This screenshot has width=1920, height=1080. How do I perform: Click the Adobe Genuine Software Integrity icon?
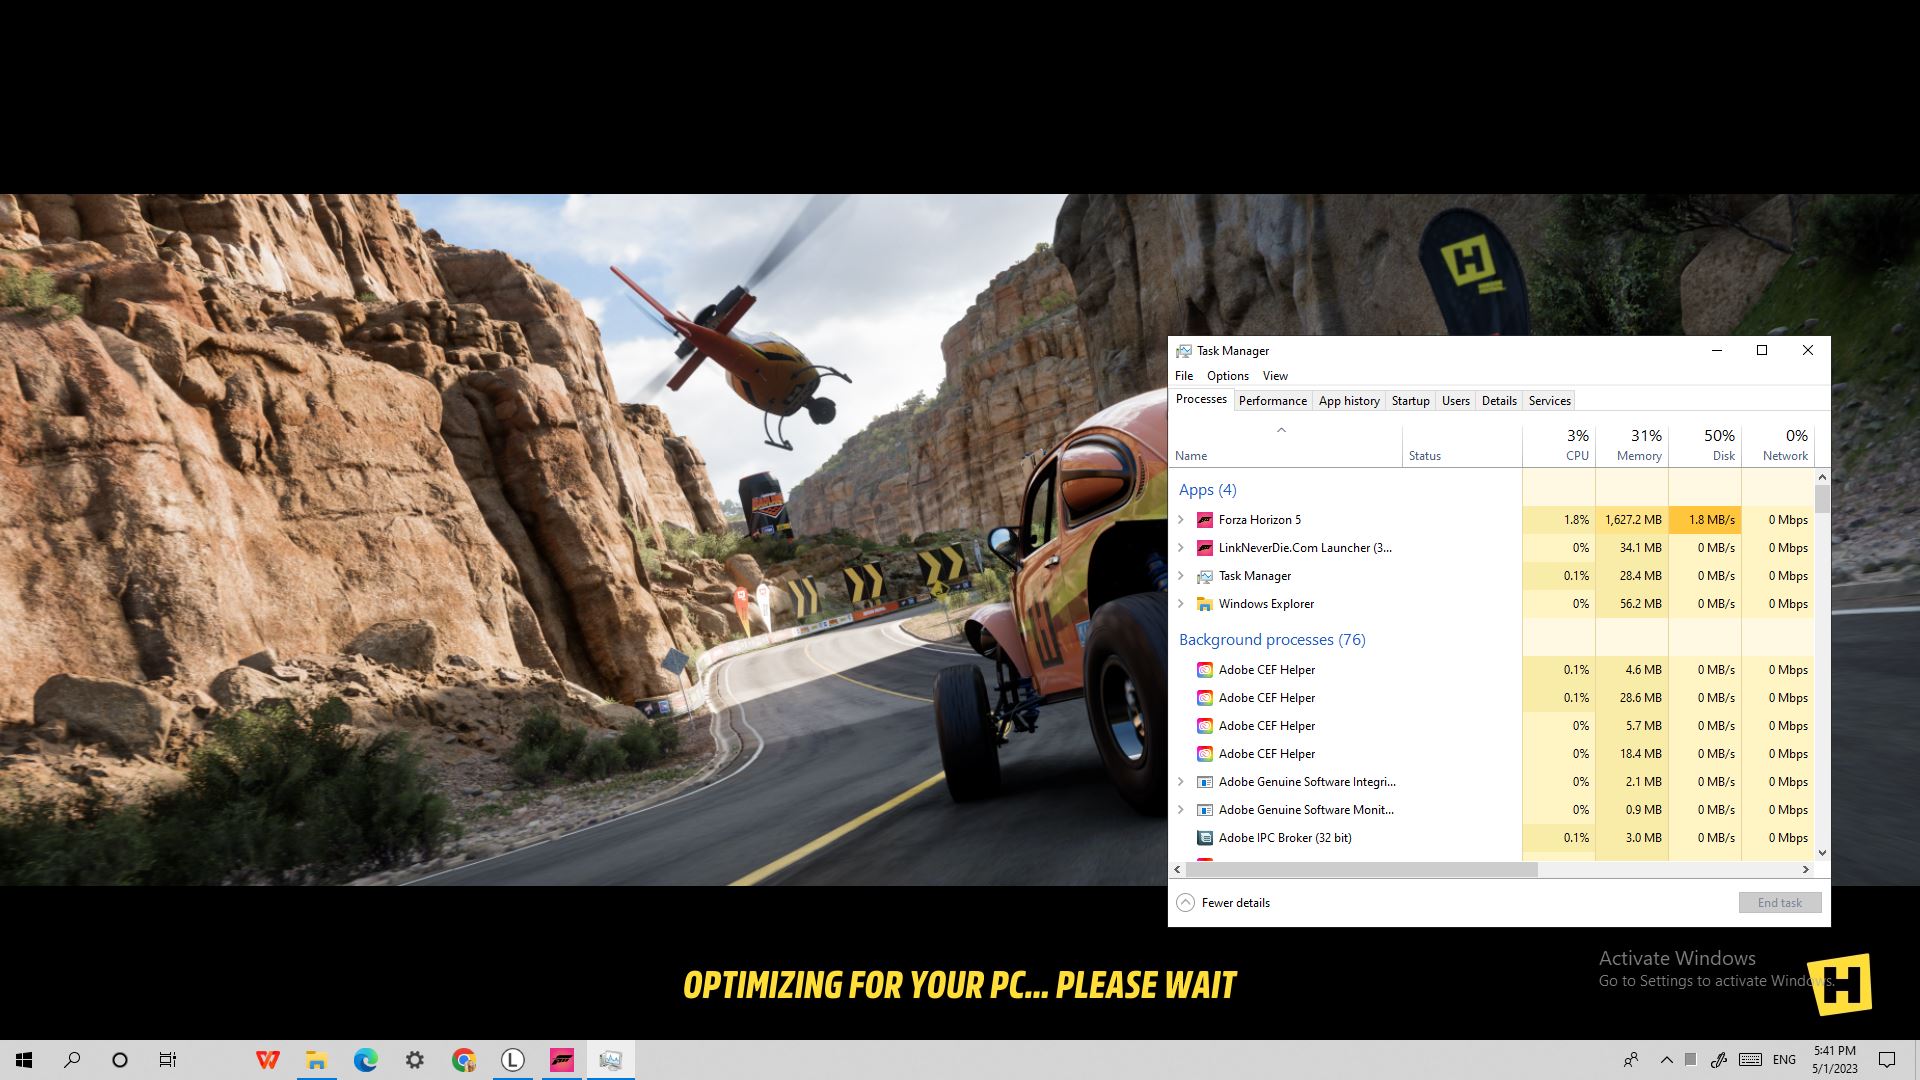click(1205, 782)
